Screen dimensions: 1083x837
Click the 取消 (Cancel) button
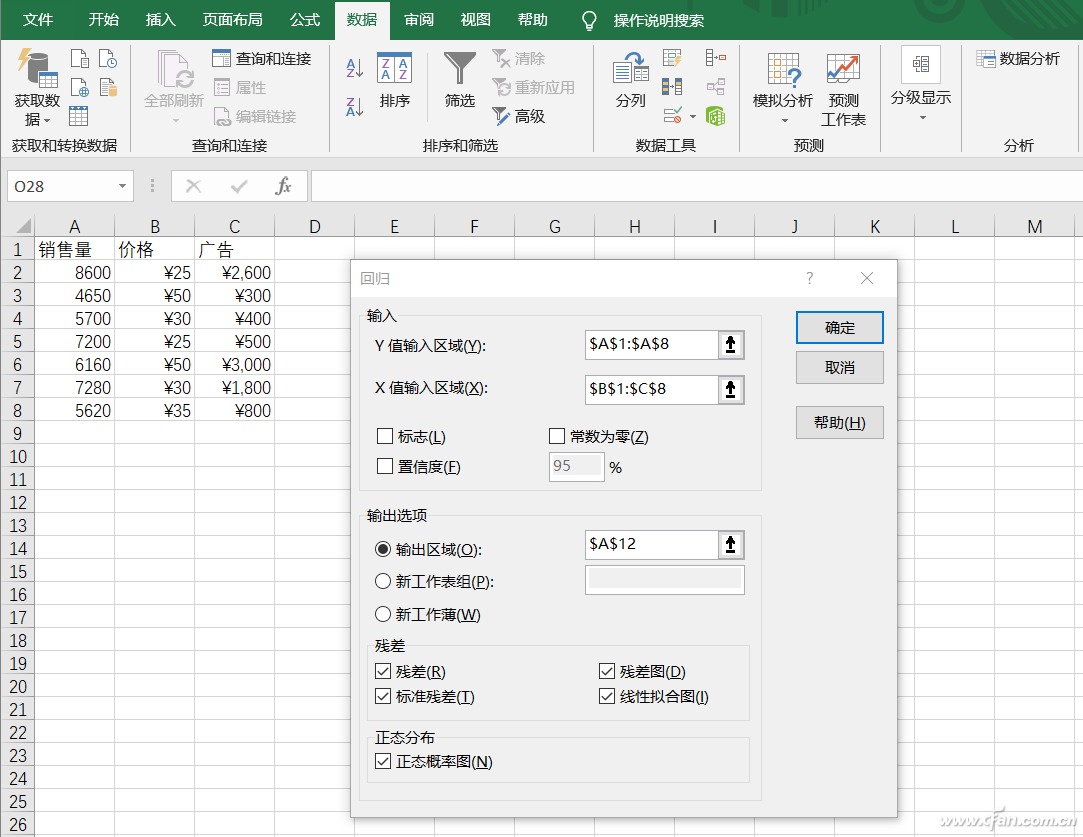point(840,367)
